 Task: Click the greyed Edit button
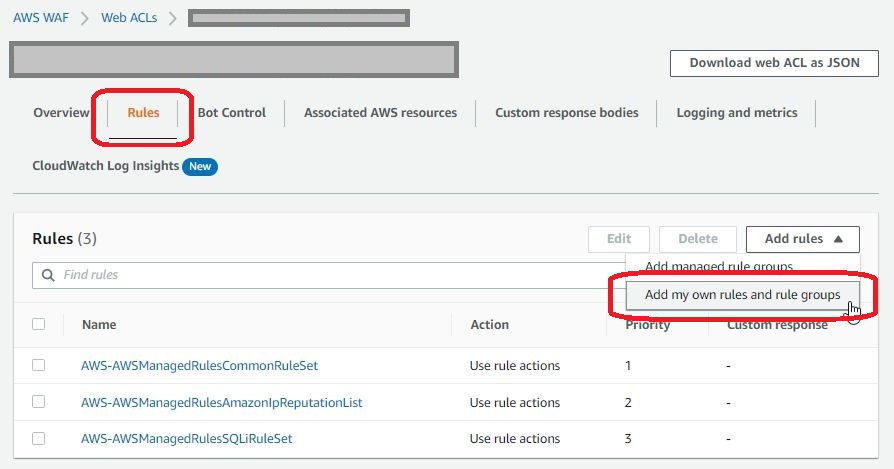pos(619,239)
